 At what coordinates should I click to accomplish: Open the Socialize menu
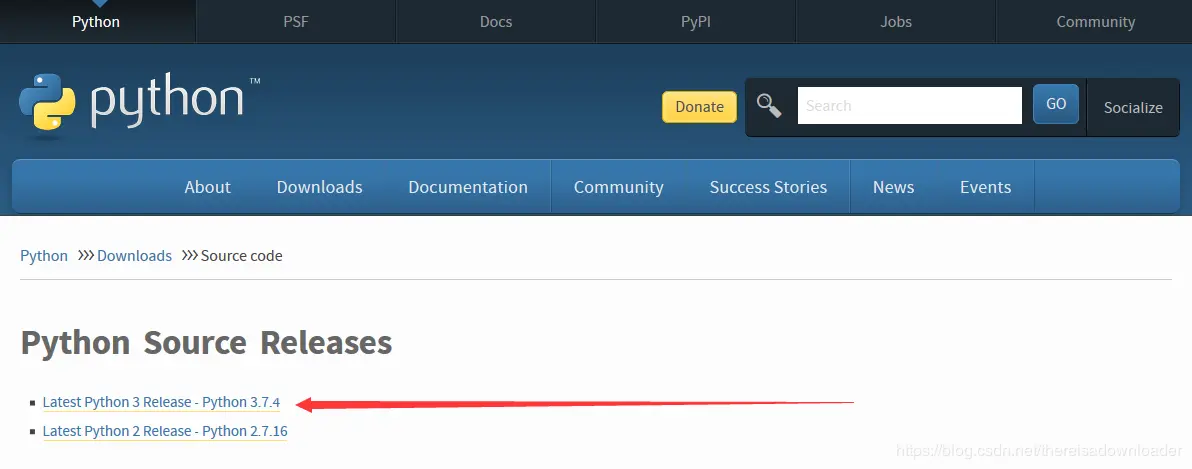pyautogui.click(x=1133, y=107)
